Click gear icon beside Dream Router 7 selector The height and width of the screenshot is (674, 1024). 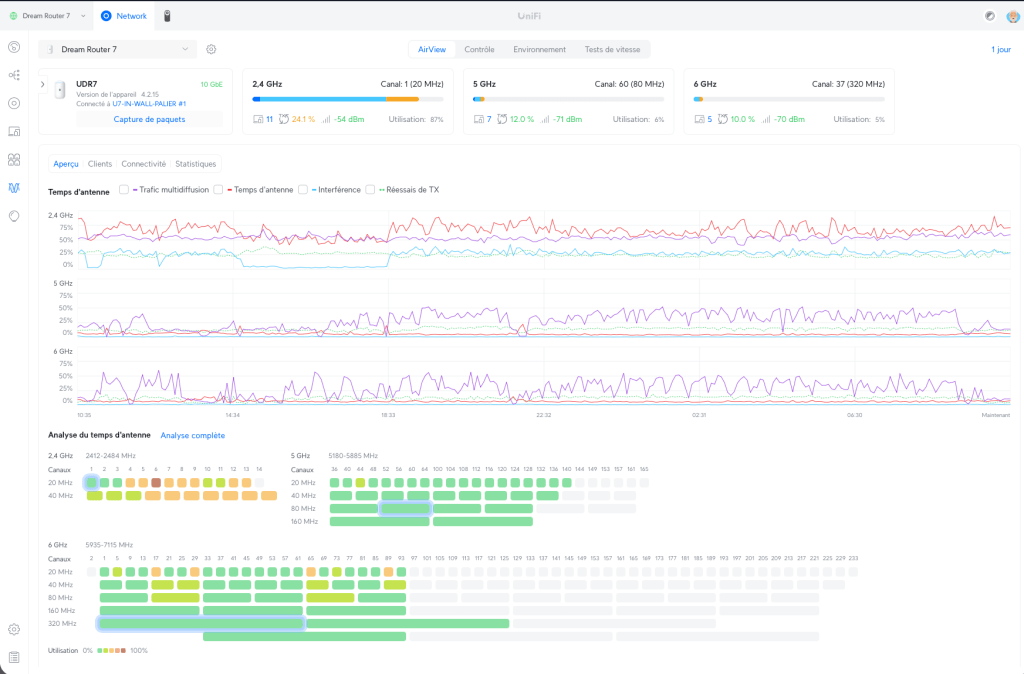click(211, 49)
